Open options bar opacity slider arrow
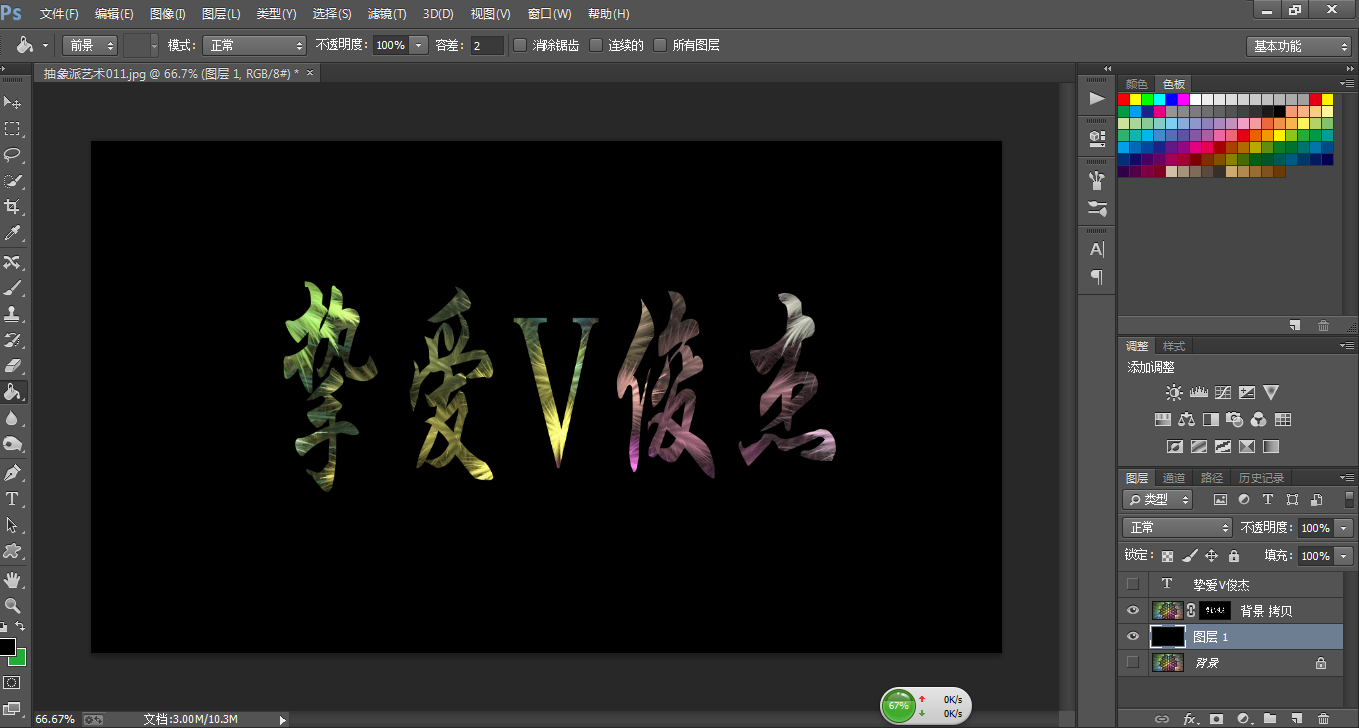 (x=418, y=45)
